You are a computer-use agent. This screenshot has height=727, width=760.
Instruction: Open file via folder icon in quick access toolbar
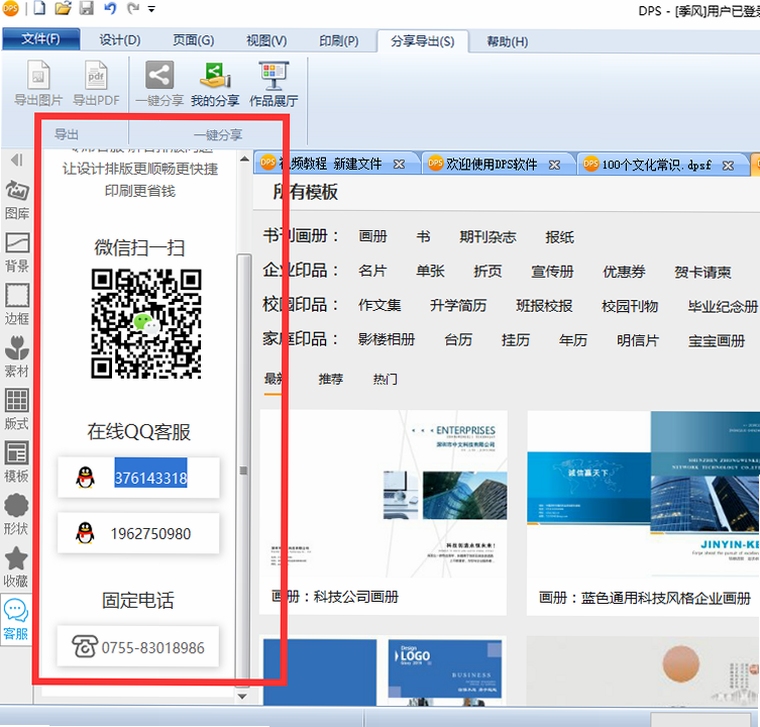[63, 8]
